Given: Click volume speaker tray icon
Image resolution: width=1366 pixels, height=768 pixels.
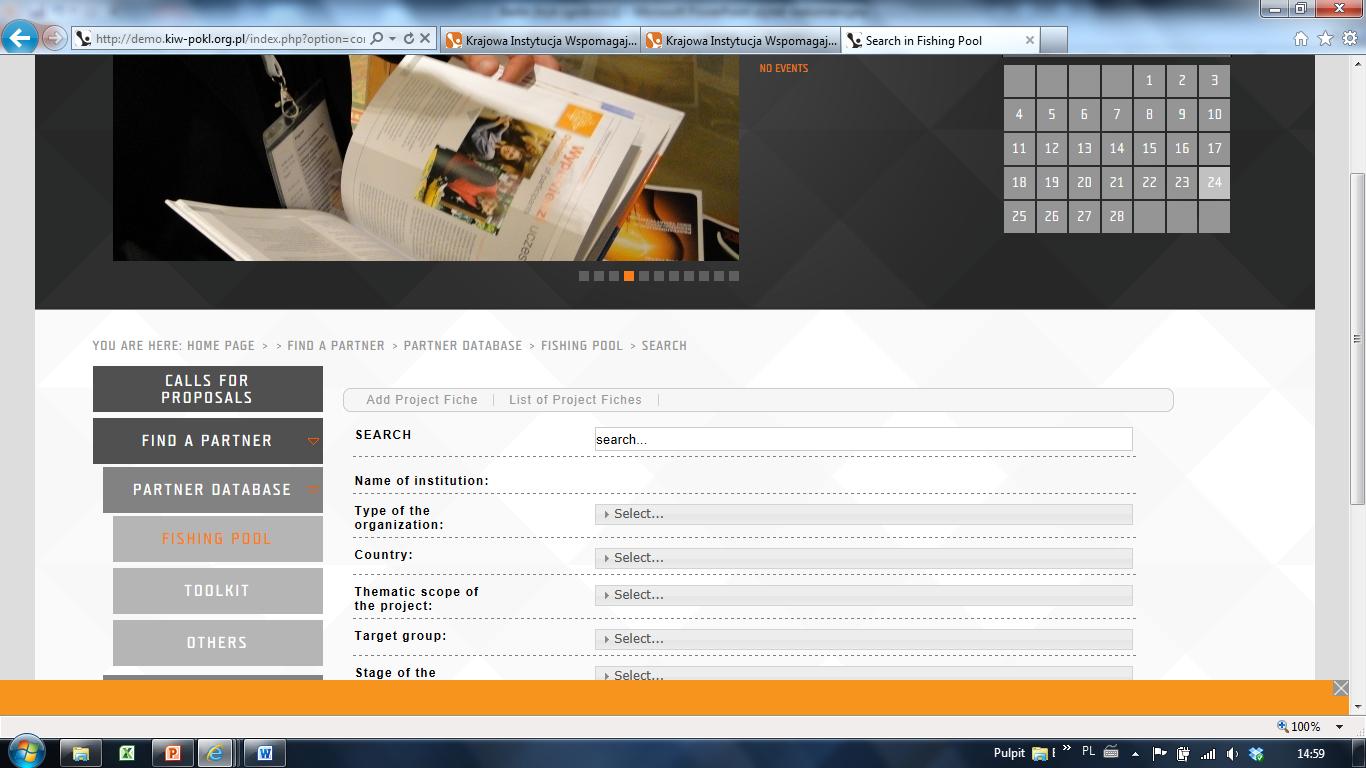Looking at the screenshot, I should [x=1232, y=754].
